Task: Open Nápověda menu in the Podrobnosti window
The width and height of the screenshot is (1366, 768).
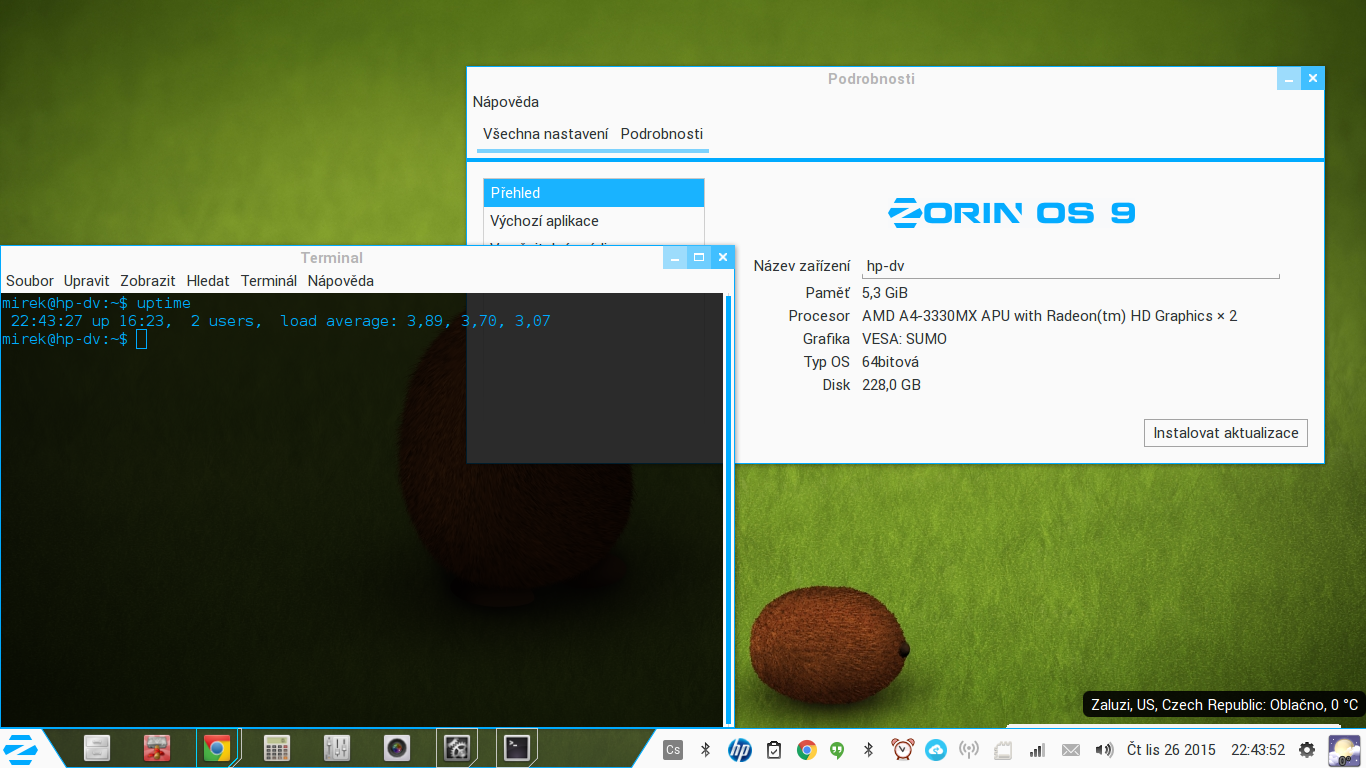Action: [506, 102]
